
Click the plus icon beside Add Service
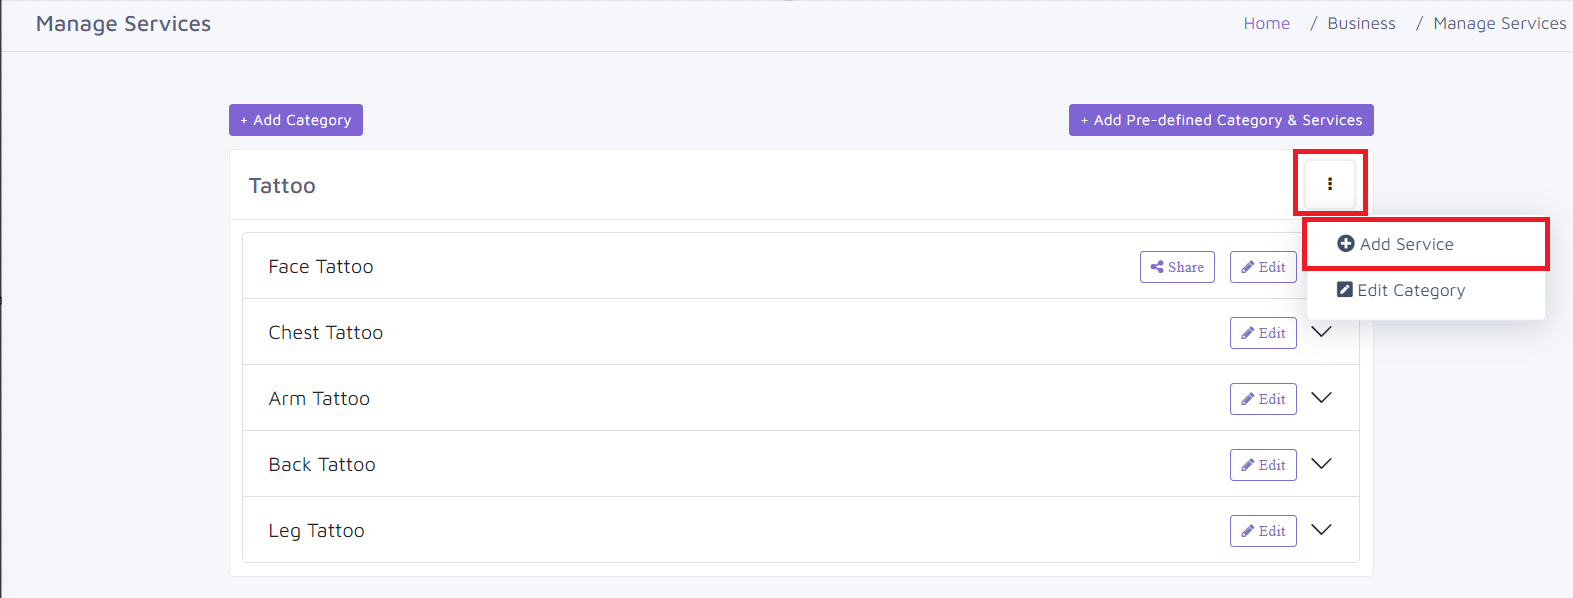(x=1346, y=244)
